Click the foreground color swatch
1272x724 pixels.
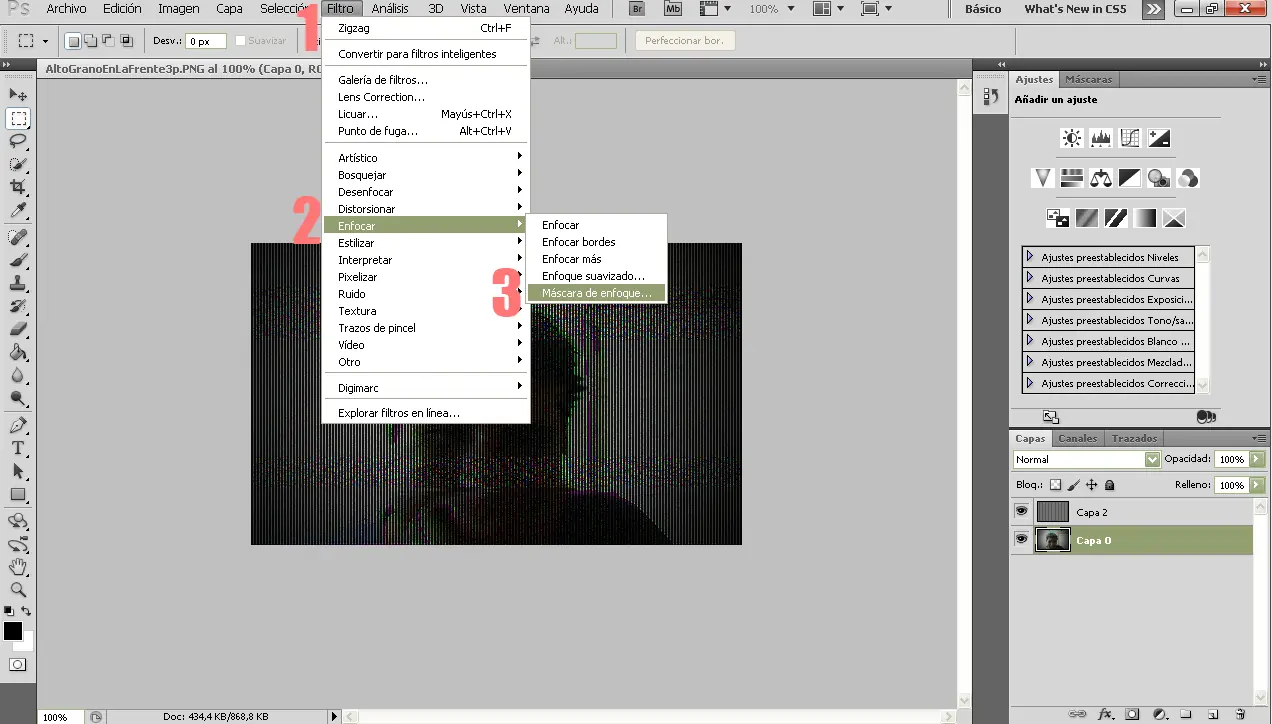13,631
